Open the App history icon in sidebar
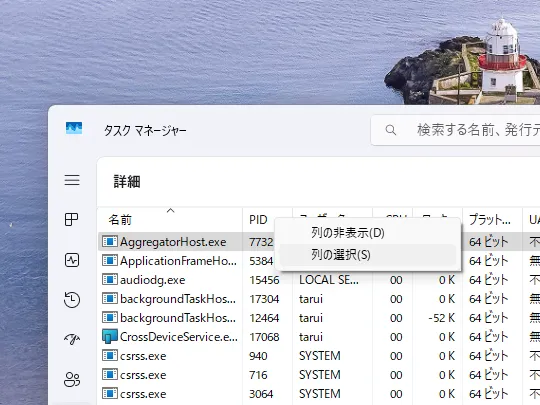Viewport: 540px width, 405px height. click(x=72, y=300)
